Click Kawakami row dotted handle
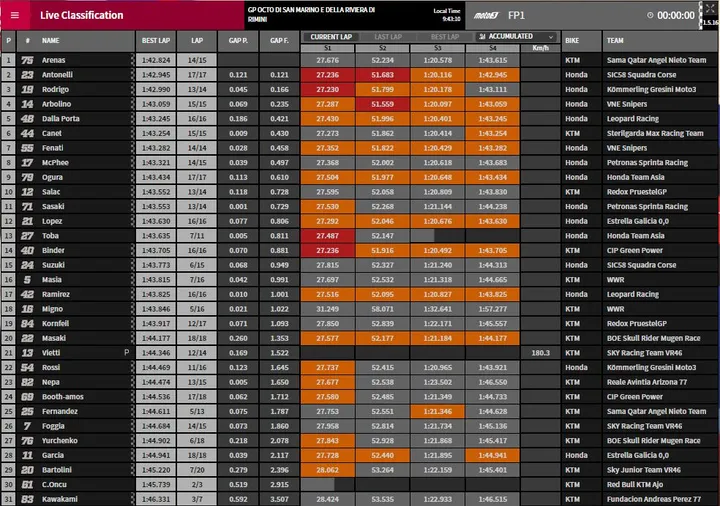The height and width of the screenshot is (506, 720). (133, 499)
